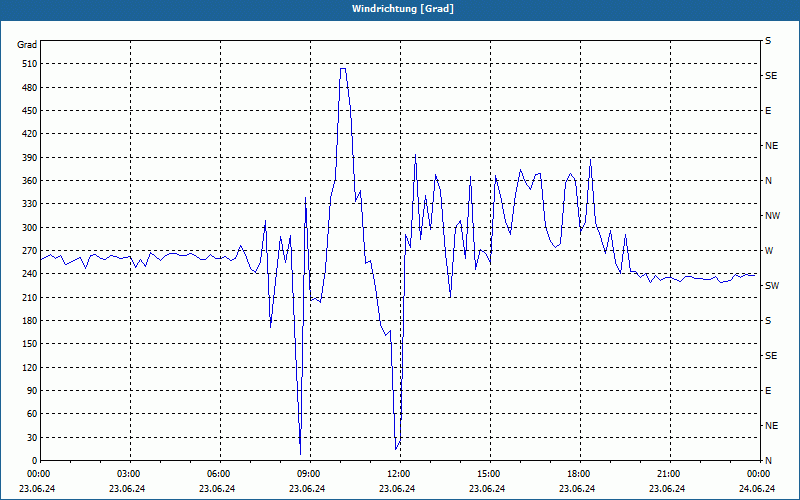Click the 450 value on the left axis
Image resolution: width=800 pixels, height=500 pixels.
pyautogui.click(x=30, y=111)
